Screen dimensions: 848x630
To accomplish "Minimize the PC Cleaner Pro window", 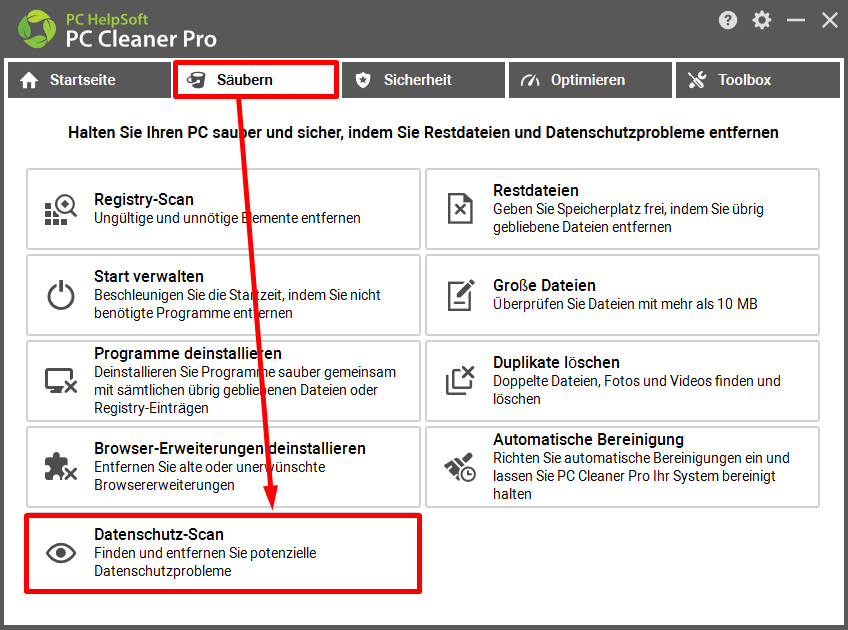I will (x=796, y=21).
